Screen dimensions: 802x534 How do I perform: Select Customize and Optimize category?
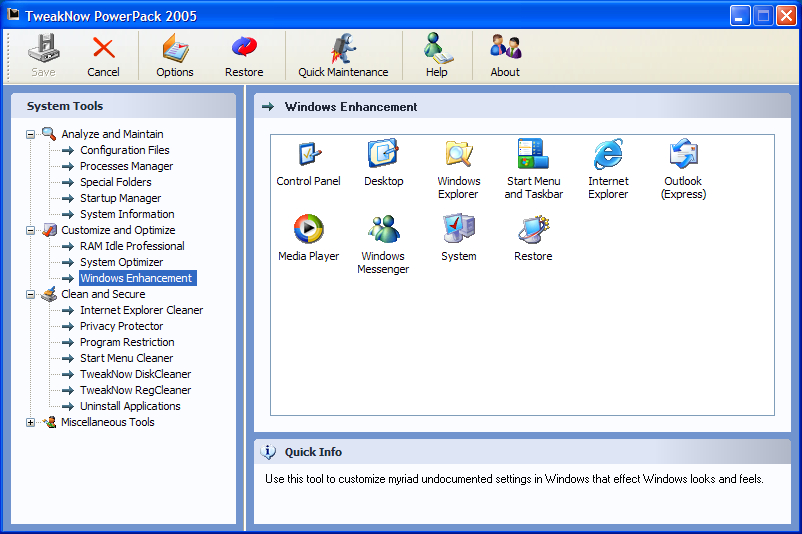click(118, 230)
